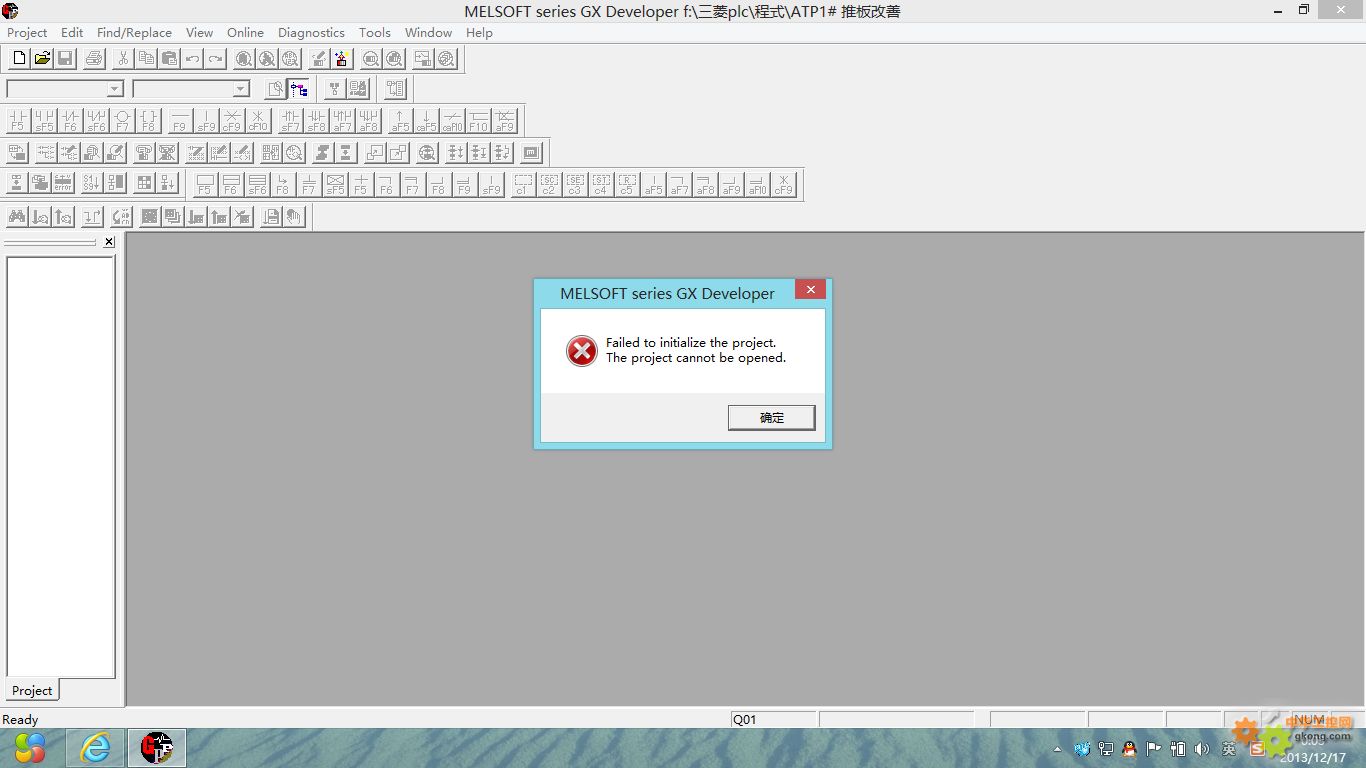
Task: Click the Print icon in toolbar
Action: (x=94, y=59)
